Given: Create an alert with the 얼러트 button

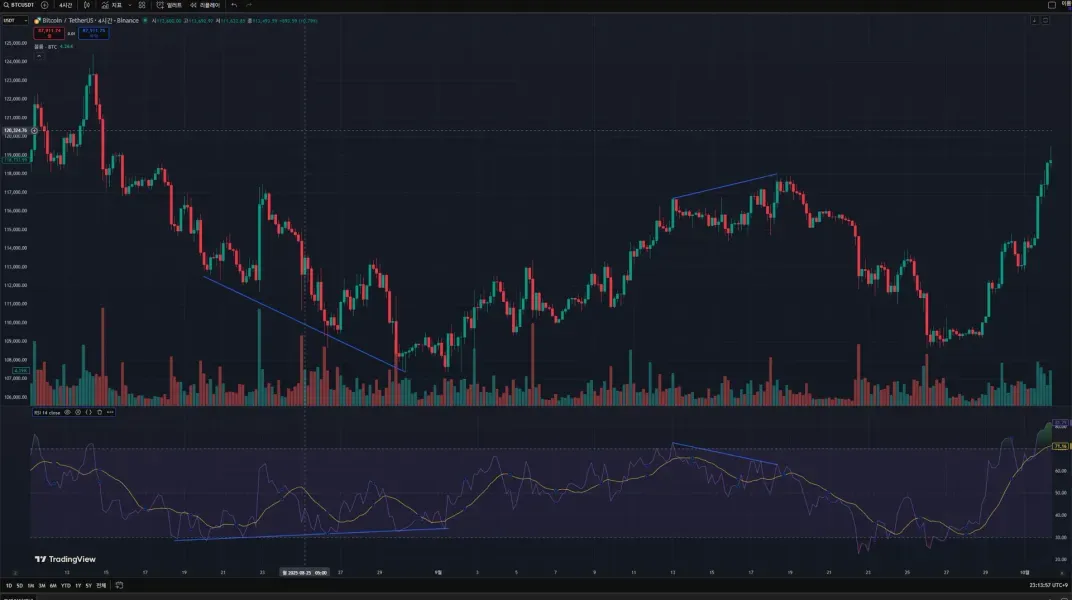Looking at the screenshot, I should 169,5.
